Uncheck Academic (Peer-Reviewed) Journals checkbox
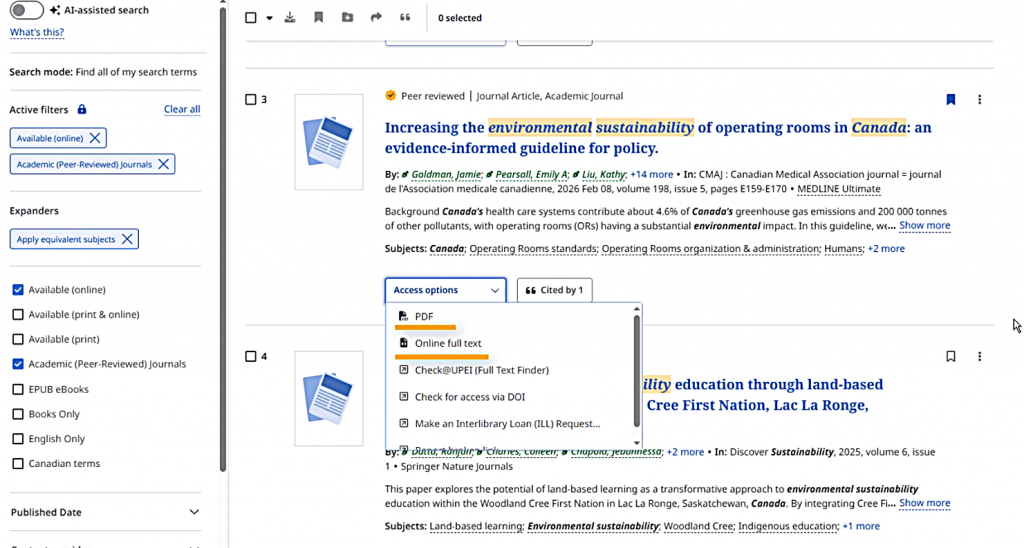The image size is (1024, 548). (x=18, y=364)
